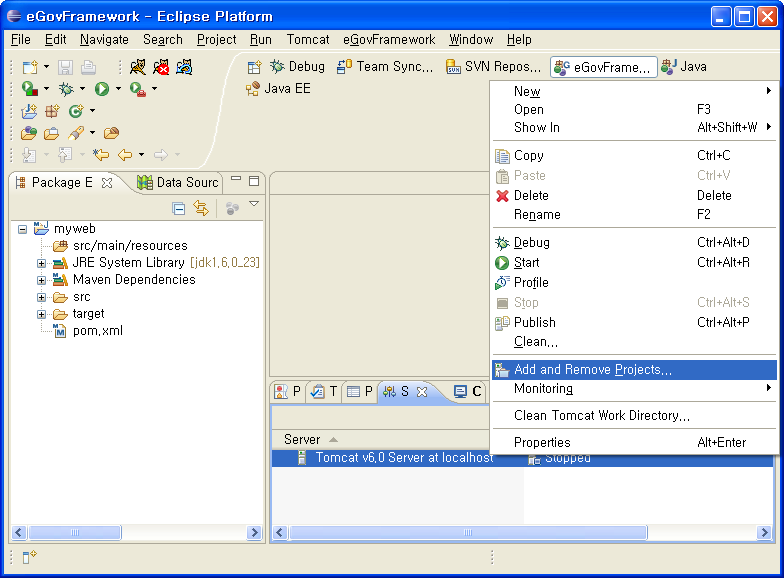Click the New Java Package icon
The height and width of the screenshot is (578, 784).
pos(52,110)
